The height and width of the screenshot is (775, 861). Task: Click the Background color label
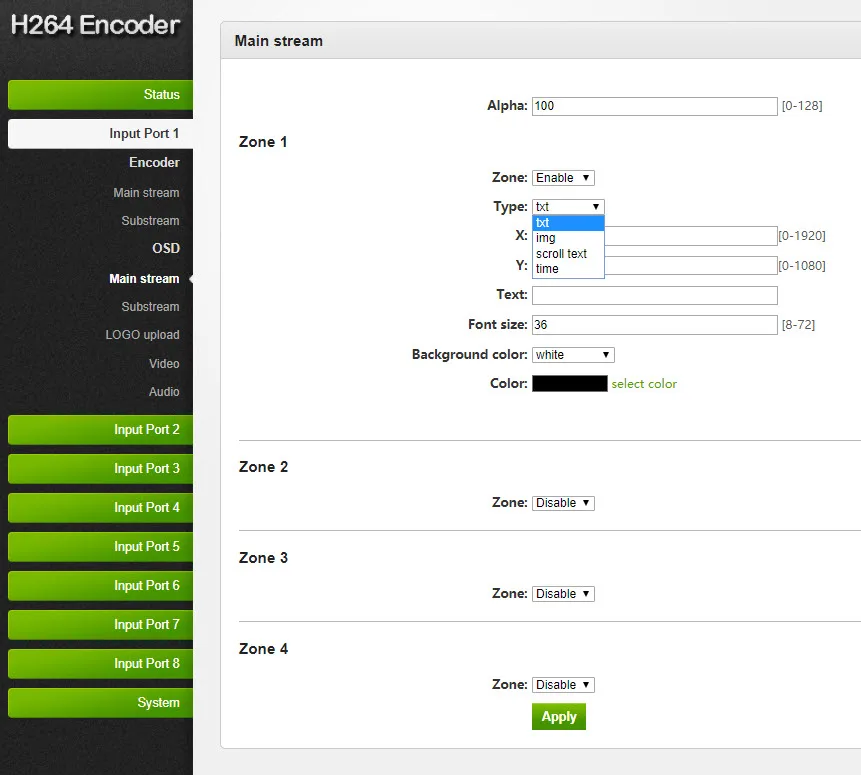pyautogui.click(x=469, y=355)
